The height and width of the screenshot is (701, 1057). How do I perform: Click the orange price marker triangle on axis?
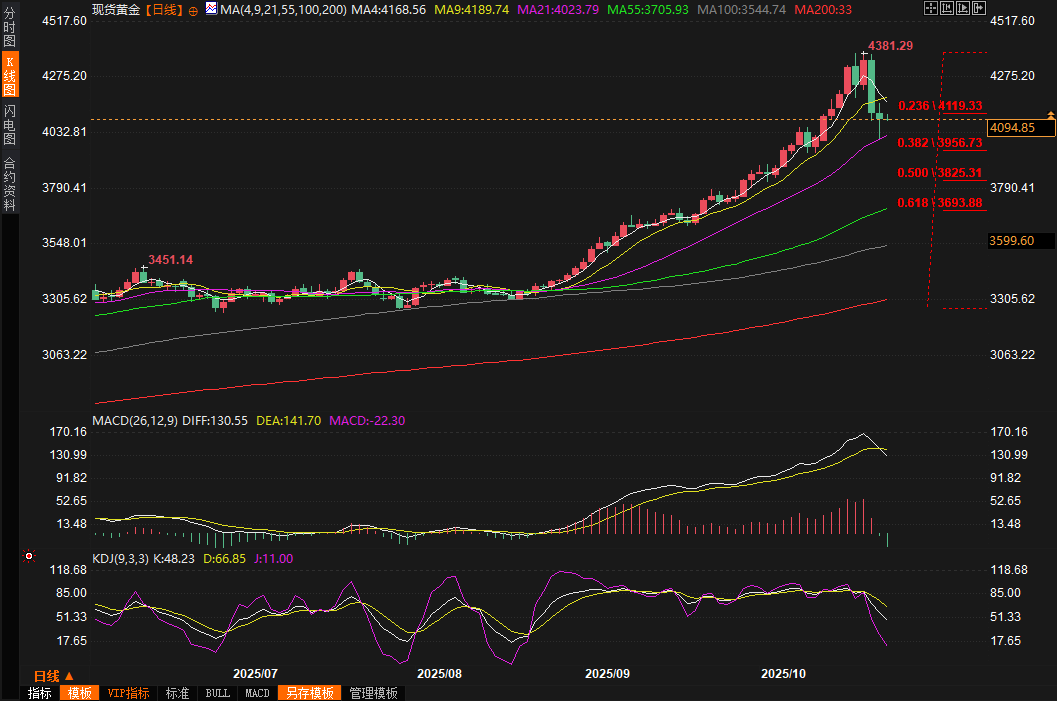point(1050,116)
